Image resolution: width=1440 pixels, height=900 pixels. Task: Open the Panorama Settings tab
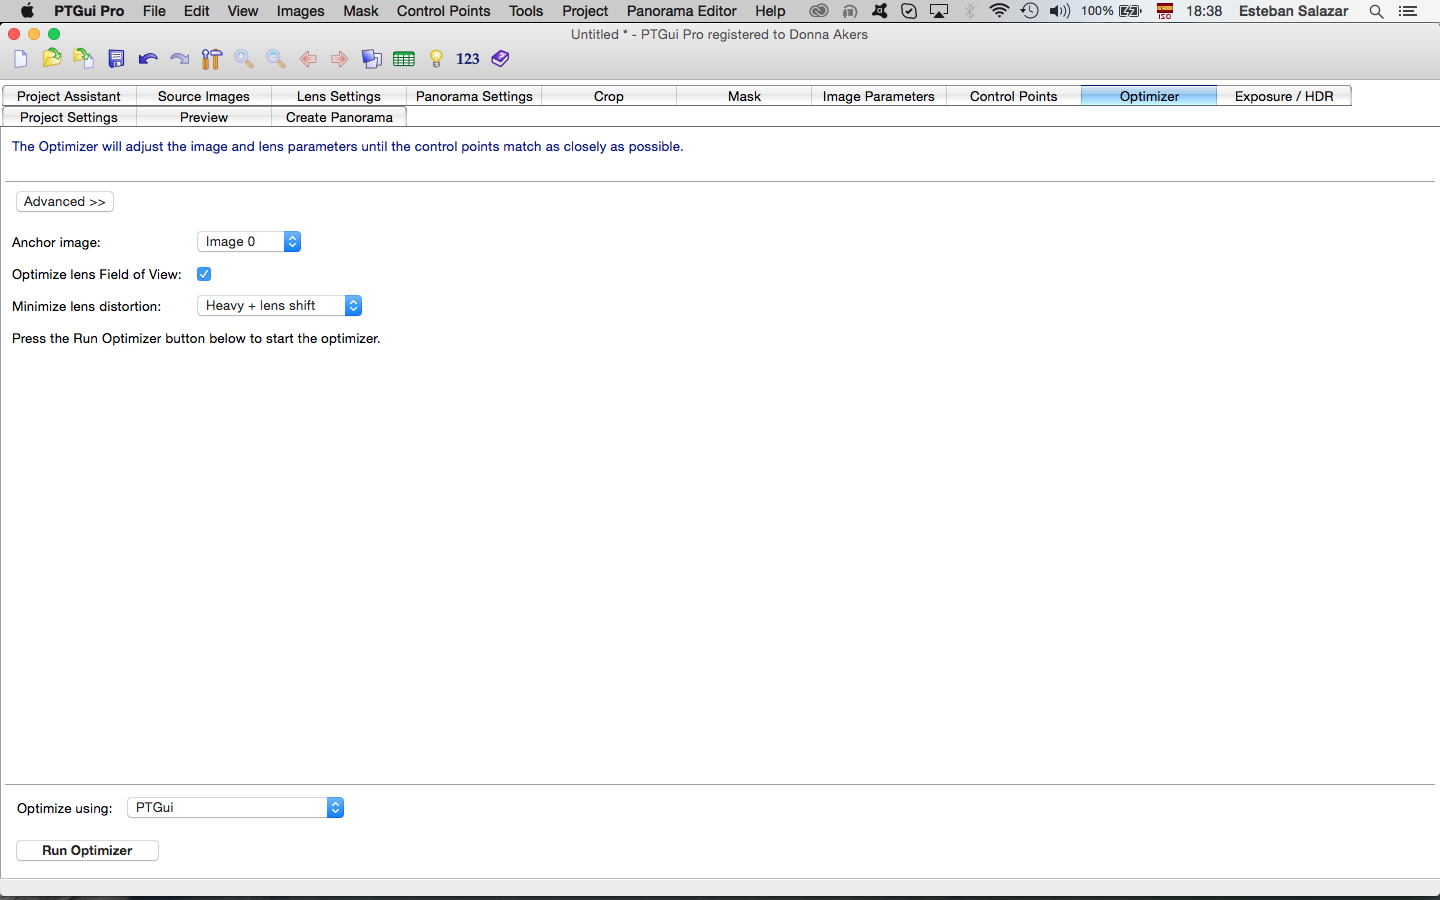474,96
